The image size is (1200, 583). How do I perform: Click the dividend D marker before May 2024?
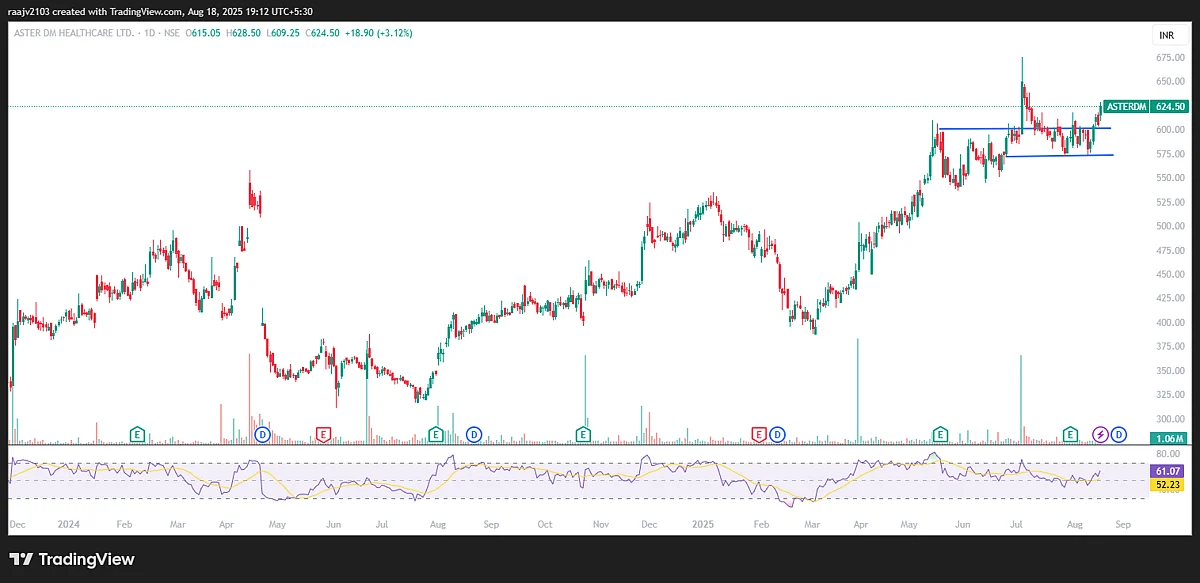[262, 434]
